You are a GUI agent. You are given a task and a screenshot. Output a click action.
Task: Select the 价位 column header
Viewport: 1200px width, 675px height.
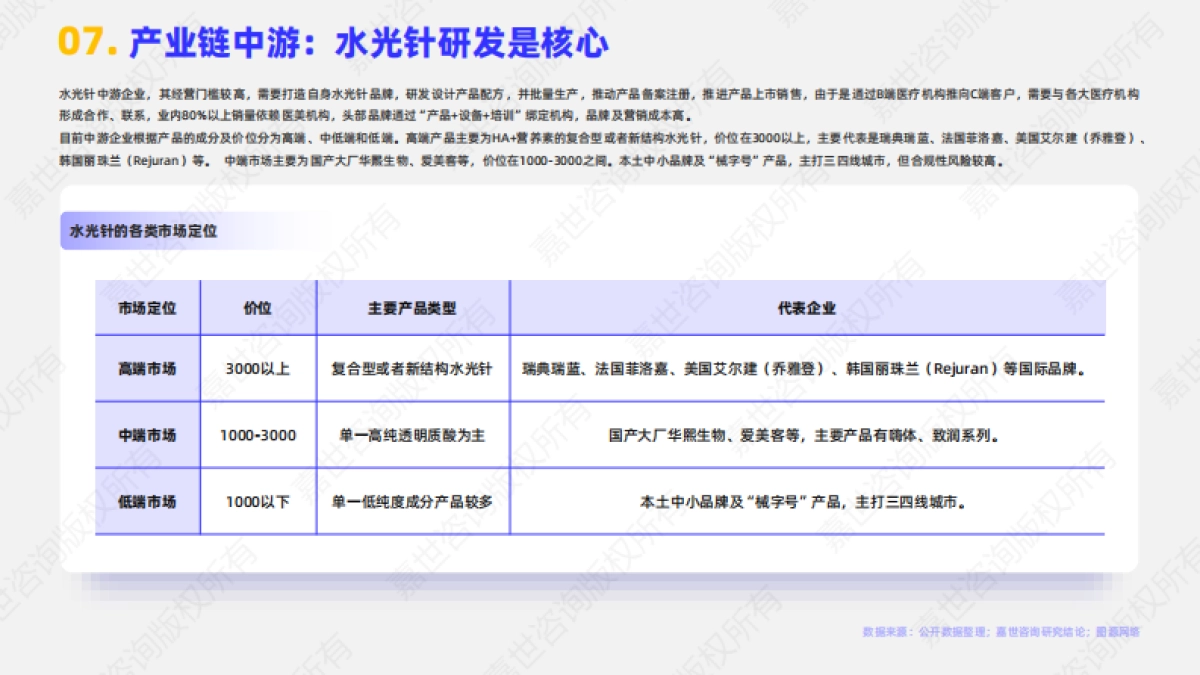(258, 310)
